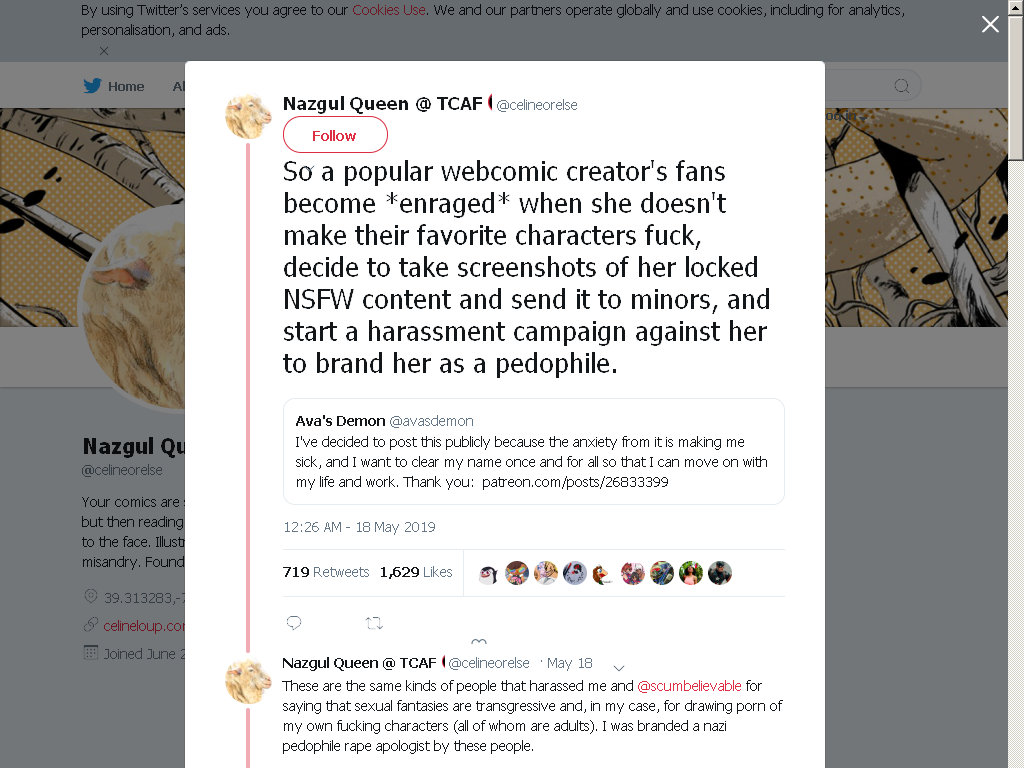Click the search magnifier icon
Viewport: 1024px width, 768px height.
(x=901, y=86)
